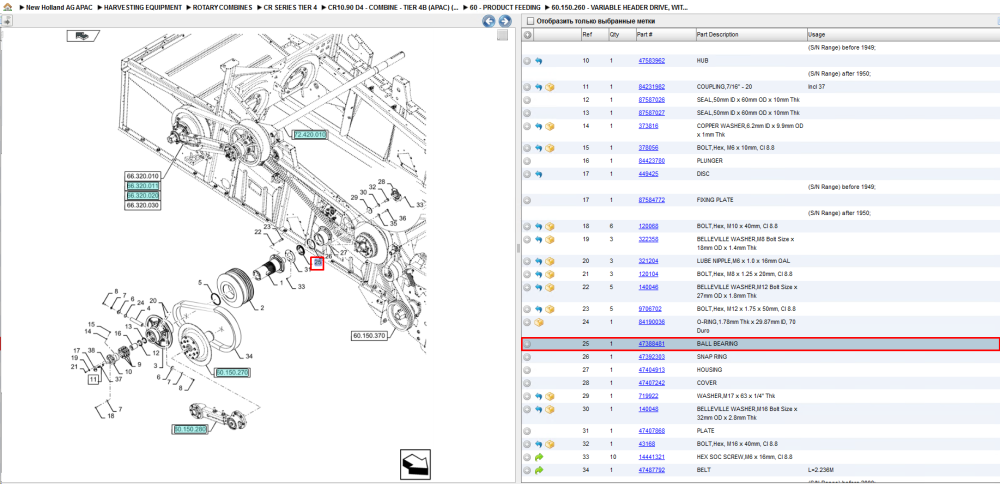Image resolution: width=1000 pixels, height=484 pixels.
Task: Click the blue arrow icon for LUBE NIPPLE row
Action: [539, 261]
